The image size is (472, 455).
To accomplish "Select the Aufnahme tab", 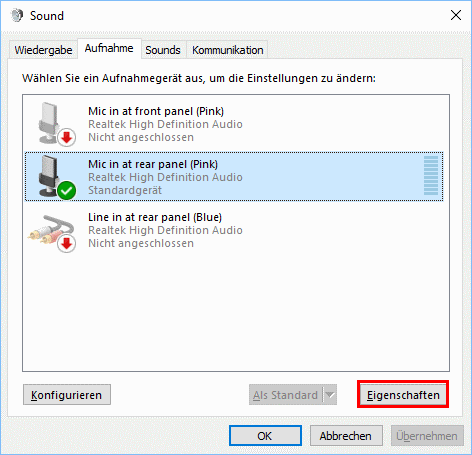I will tap(109, 49).
